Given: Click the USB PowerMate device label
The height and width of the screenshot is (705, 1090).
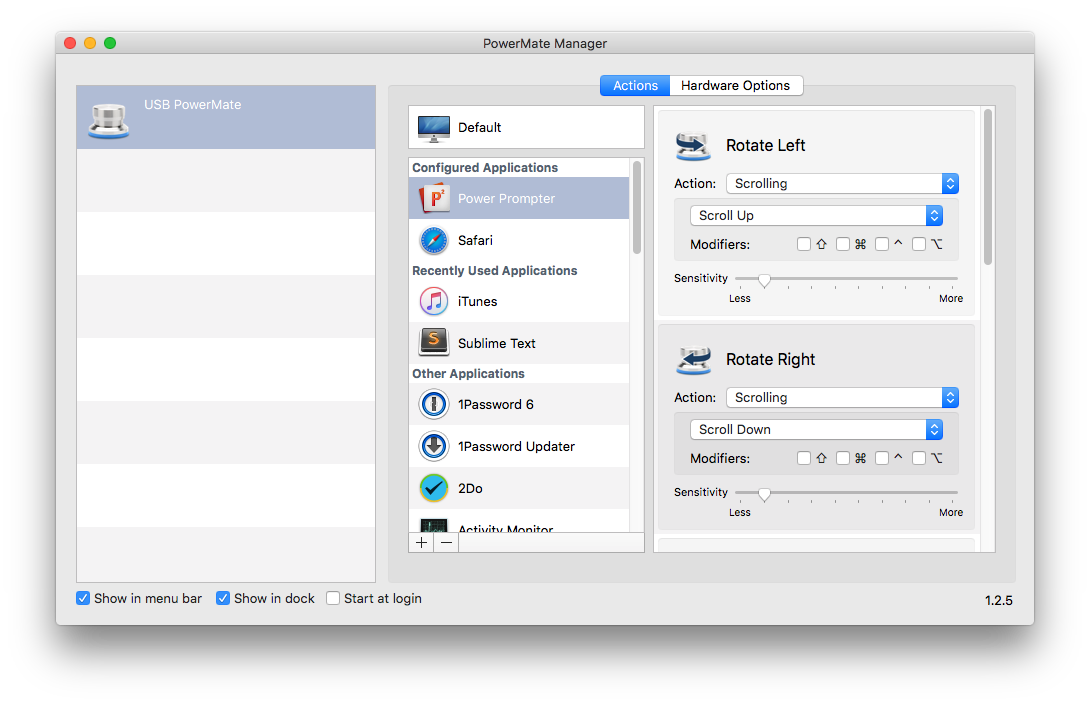Looking at the screenshot, I should pos(193,105).
